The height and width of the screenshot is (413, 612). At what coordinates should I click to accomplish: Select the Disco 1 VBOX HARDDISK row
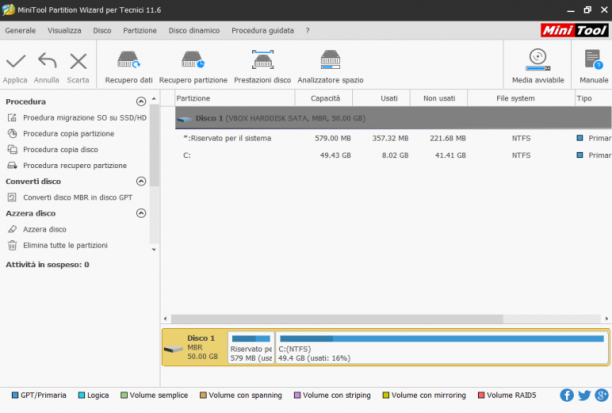393,118
